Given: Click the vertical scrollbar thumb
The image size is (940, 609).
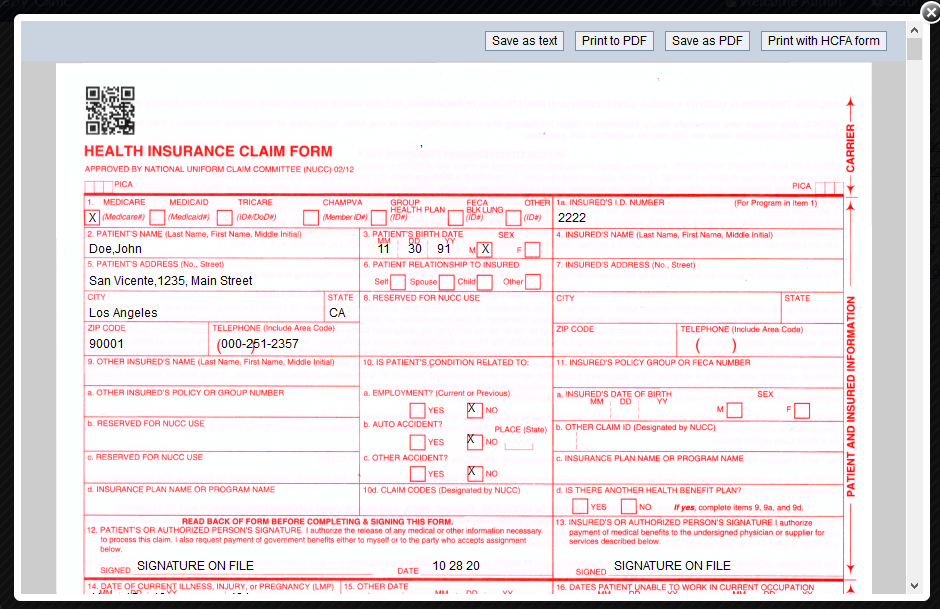Looking at the screenshot, I should (x=914, y=49).
